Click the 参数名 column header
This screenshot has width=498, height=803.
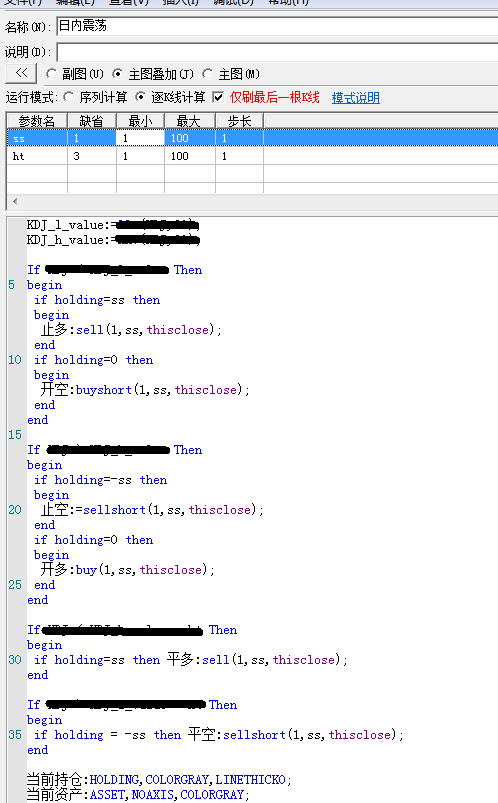pos(36,121)
